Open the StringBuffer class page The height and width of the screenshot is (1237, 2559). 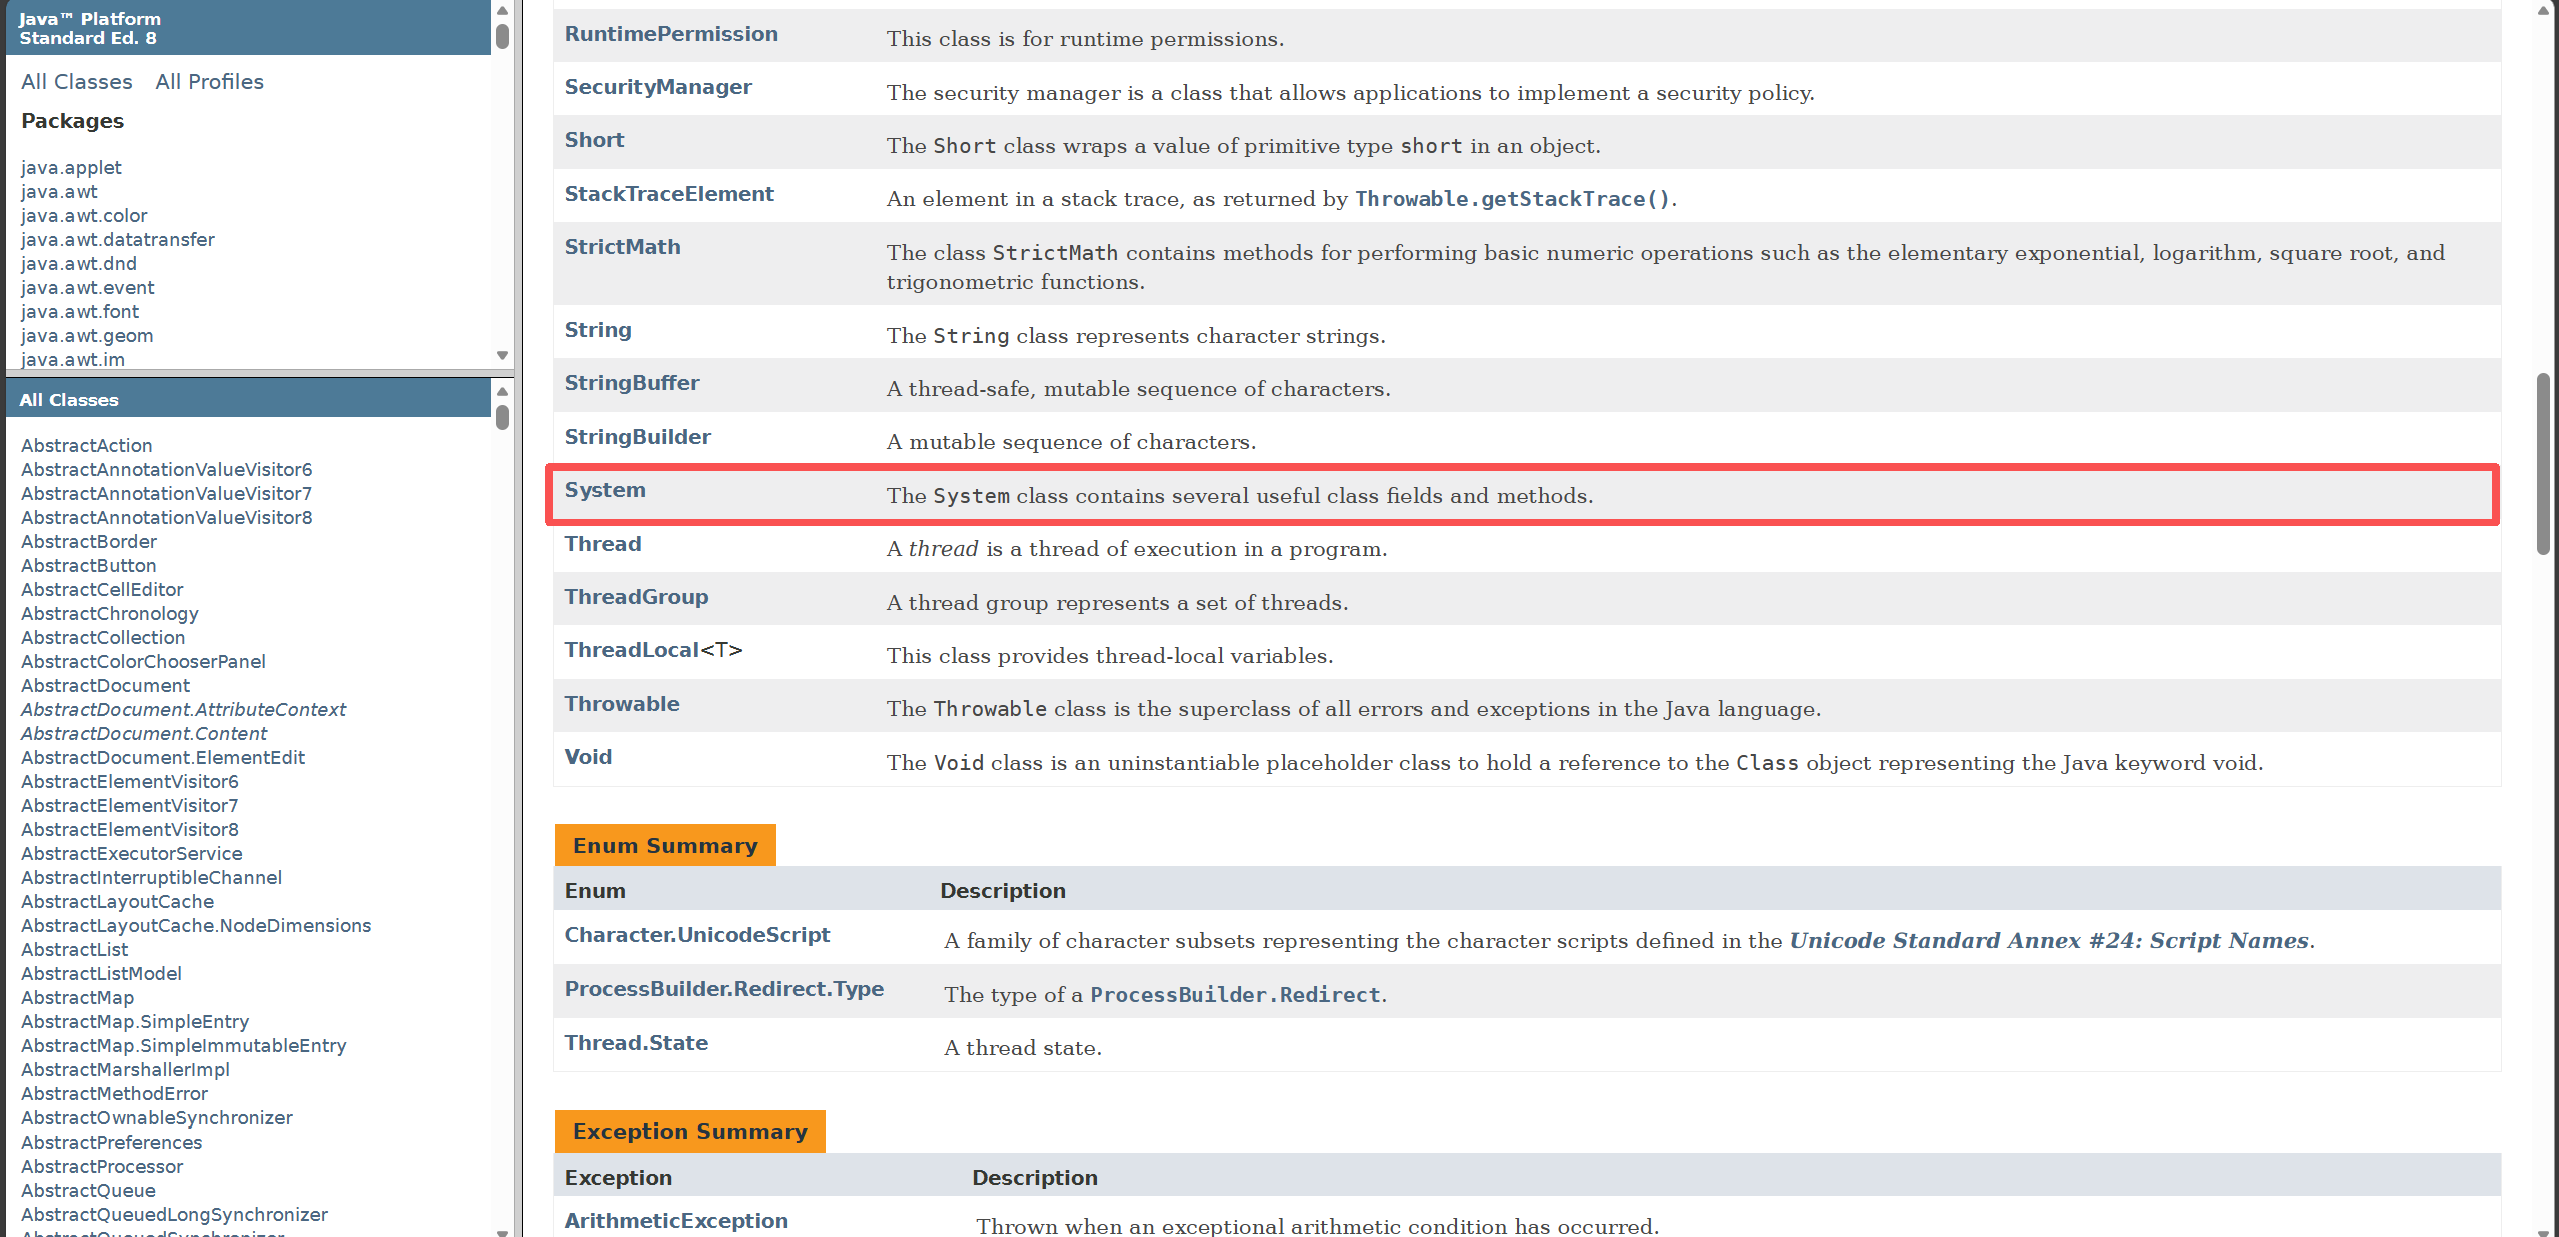(x=632, y=383)
